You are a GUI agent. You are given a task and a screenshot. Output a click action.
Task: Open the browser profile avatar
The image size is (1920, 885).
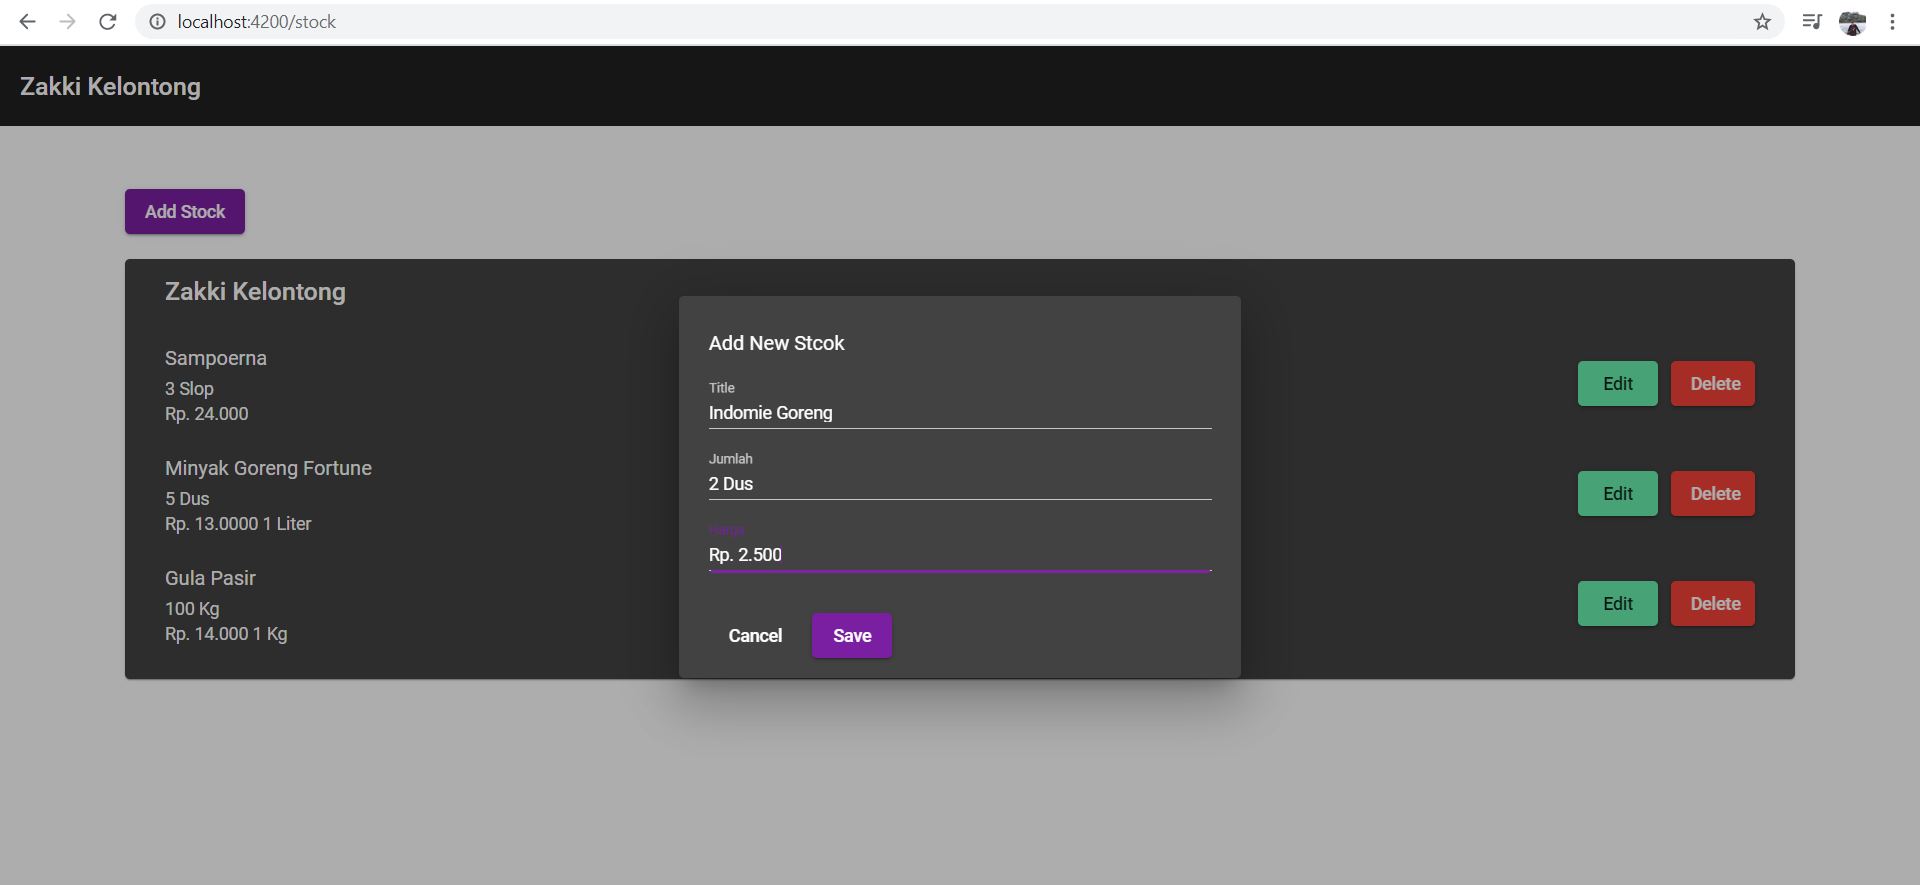coord(1853,21)
